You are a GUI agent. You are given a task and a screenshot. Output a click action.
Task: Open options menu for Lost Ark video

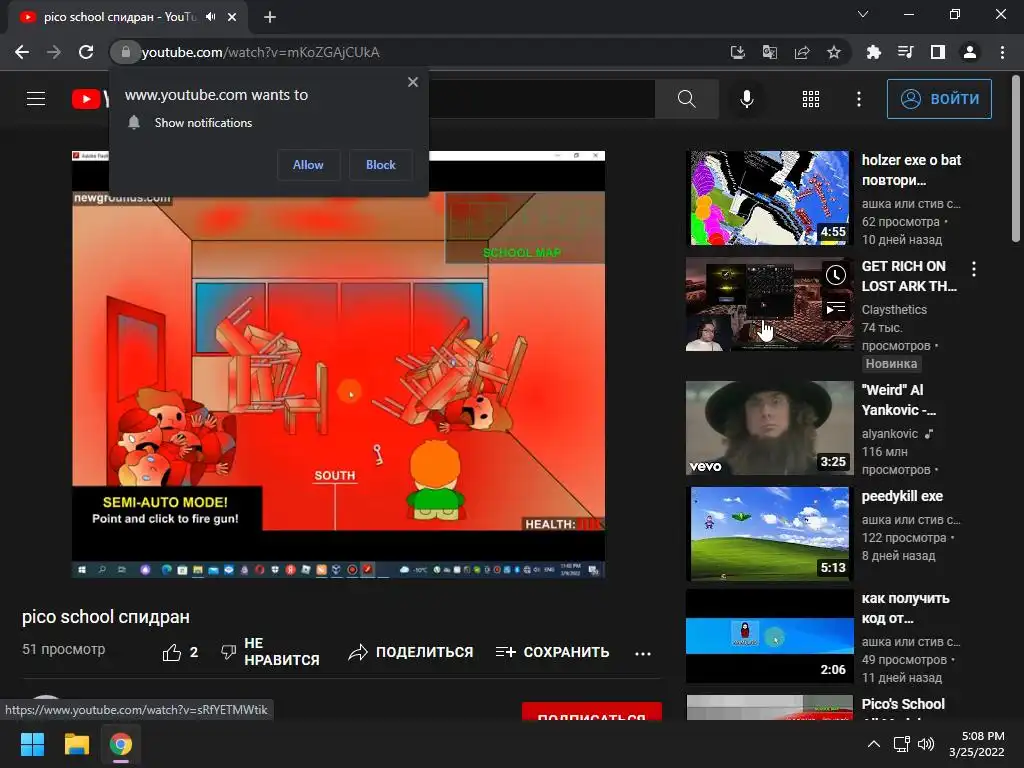point(974,268)
